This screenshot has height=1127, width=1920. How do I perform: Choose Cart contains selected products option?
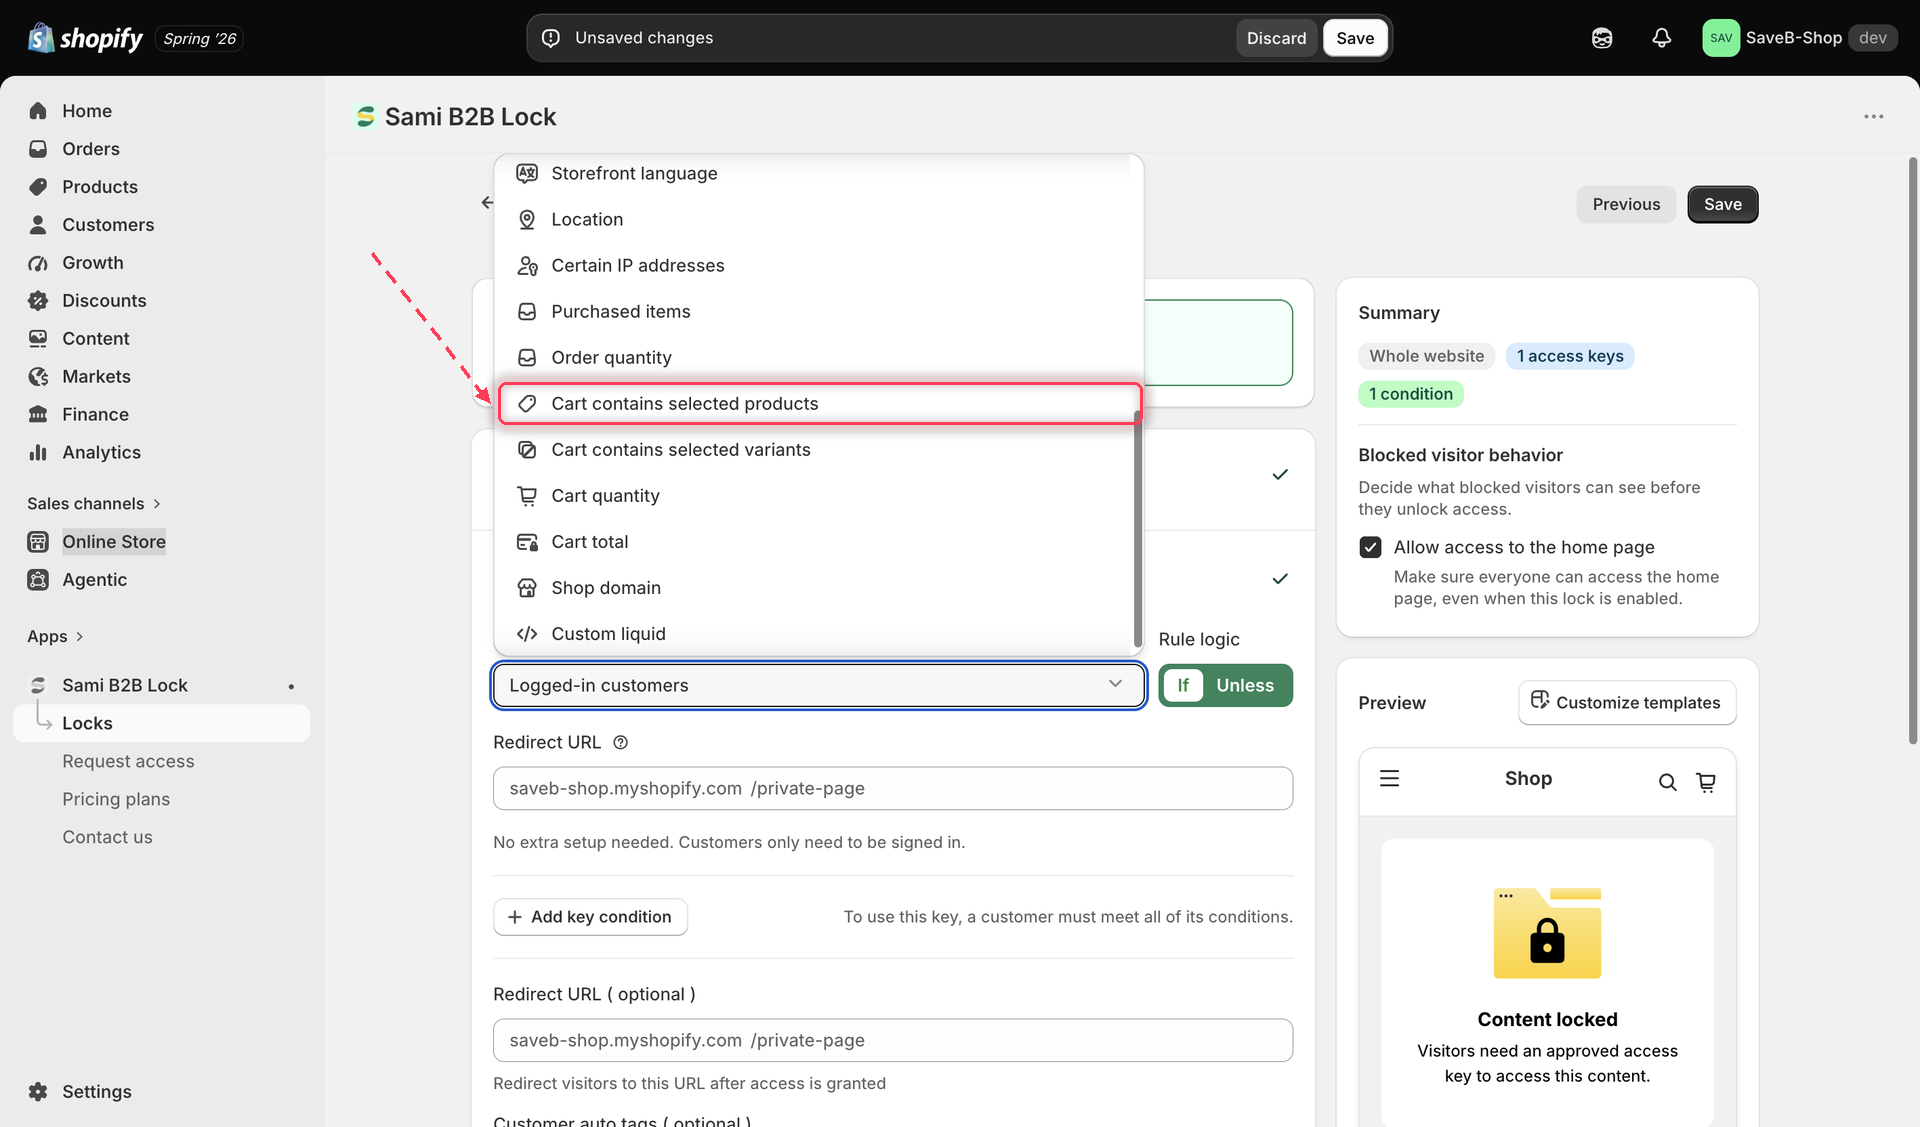[x=819, y=404]
